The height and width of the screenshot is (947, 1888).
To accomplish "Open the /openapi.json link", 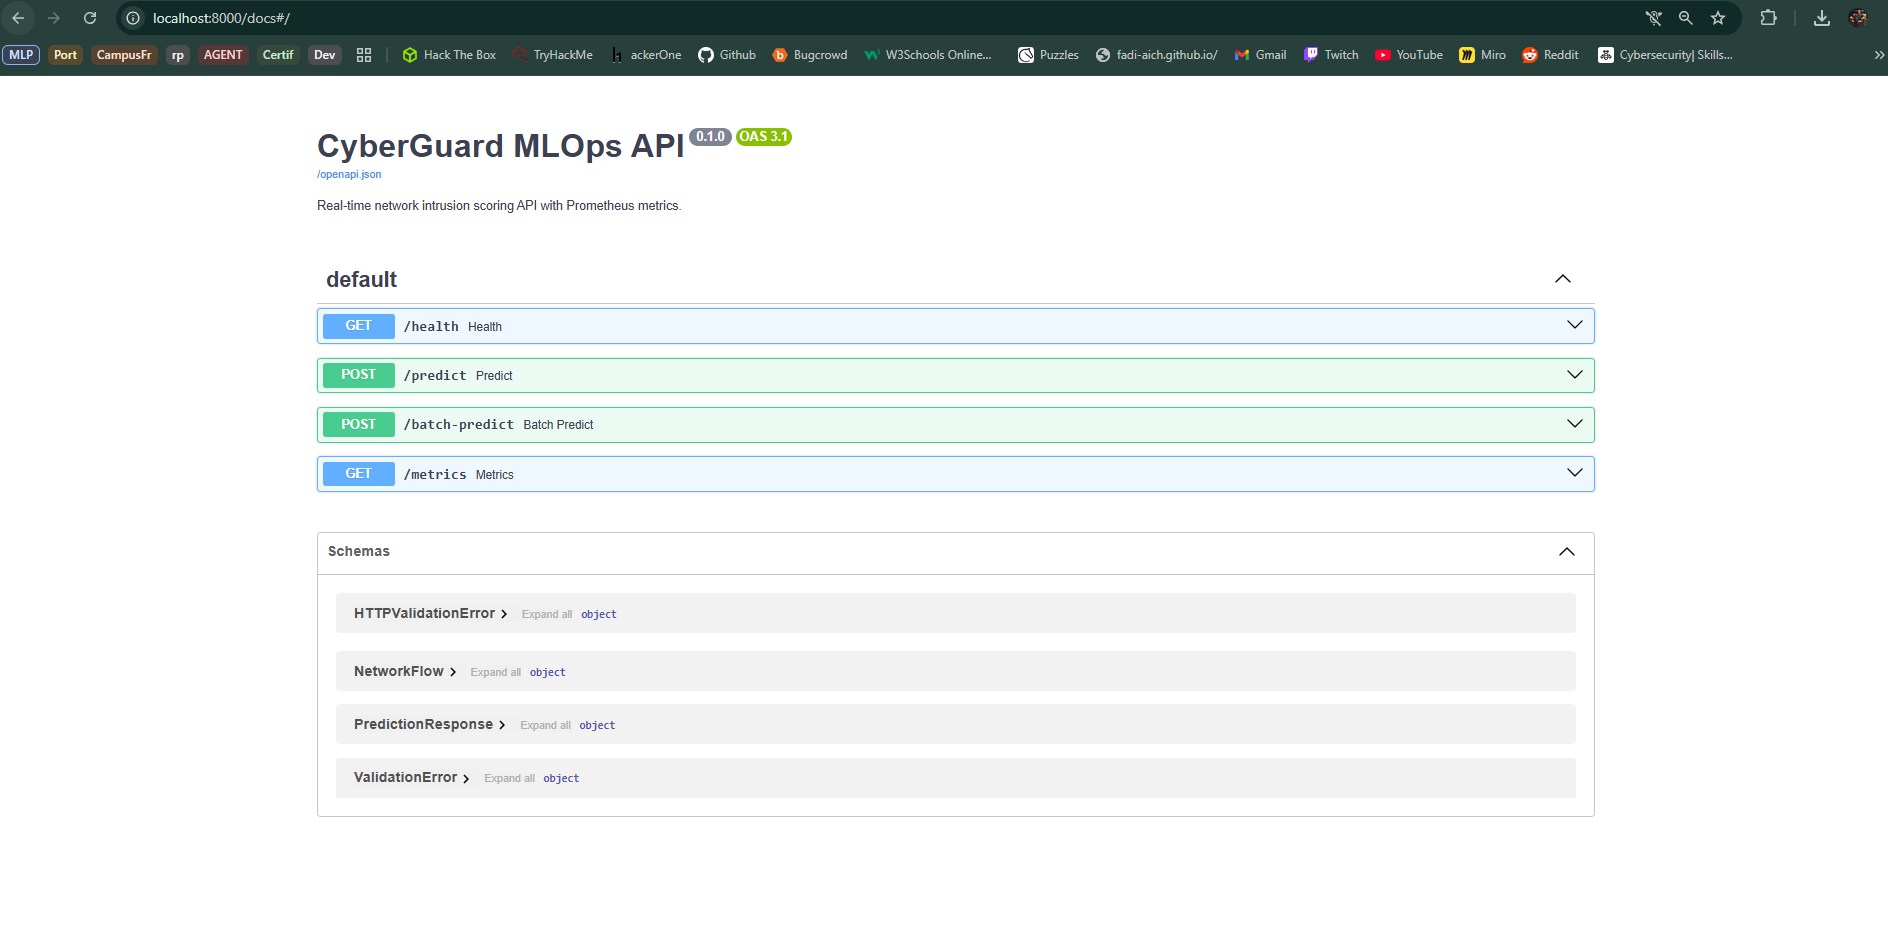I will pos(349,174).
